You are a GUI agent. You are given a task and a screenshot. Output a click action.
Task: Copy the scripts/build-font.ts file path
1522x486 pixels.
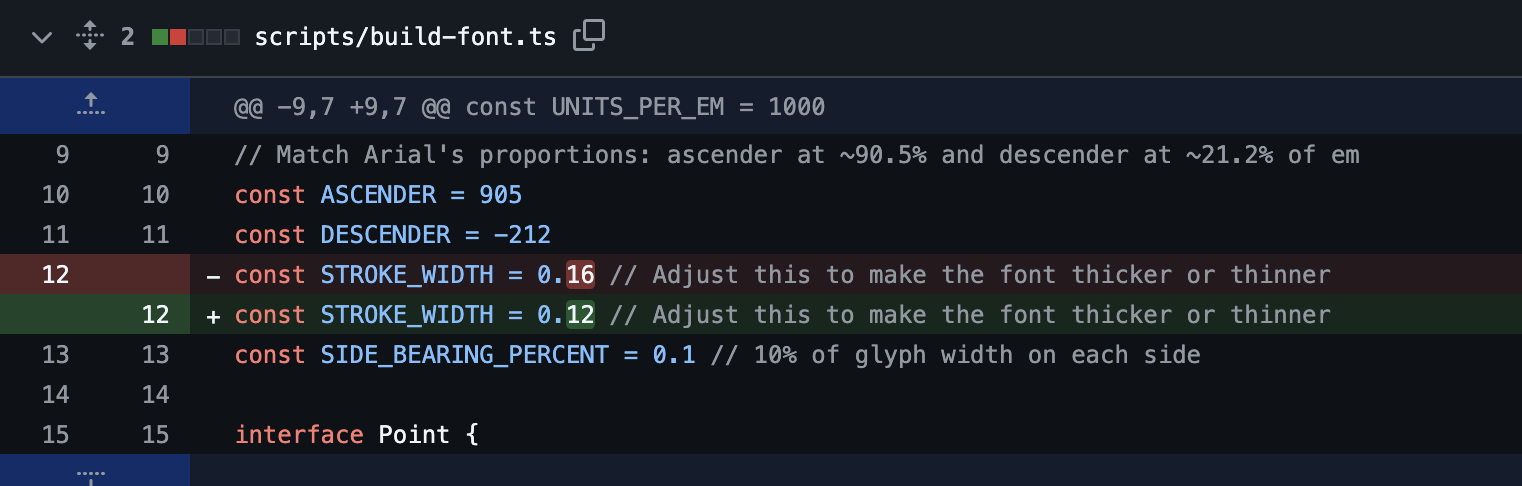click(x=589, y=37)
